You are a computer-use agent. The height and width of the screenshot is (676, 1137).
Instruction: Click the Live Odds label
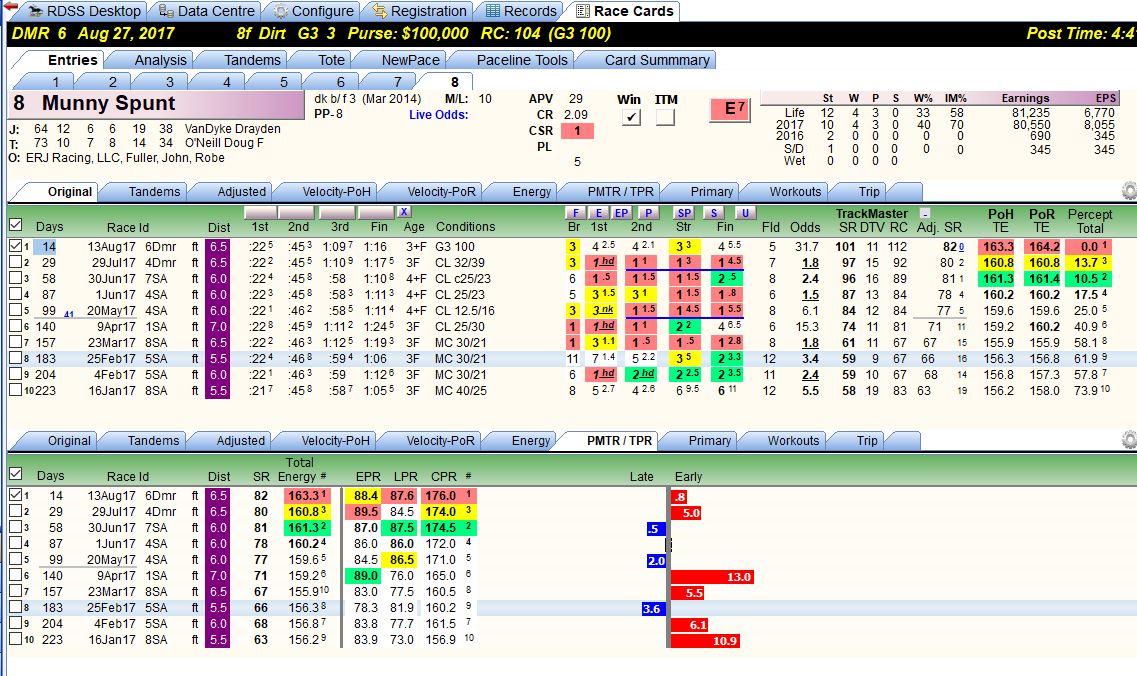tap(438, 115)
